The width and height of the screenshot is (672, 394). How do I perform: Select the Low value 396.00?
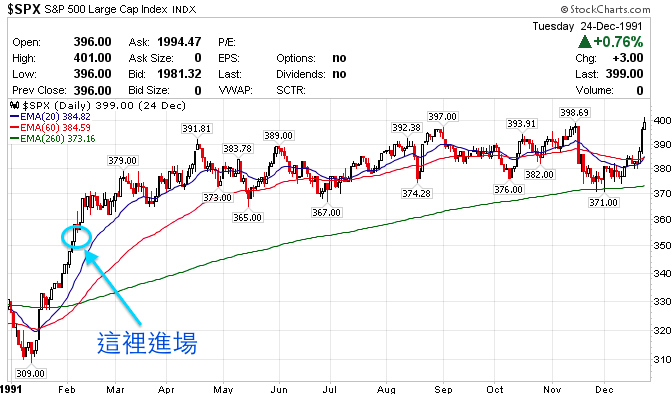click(92, 74)
